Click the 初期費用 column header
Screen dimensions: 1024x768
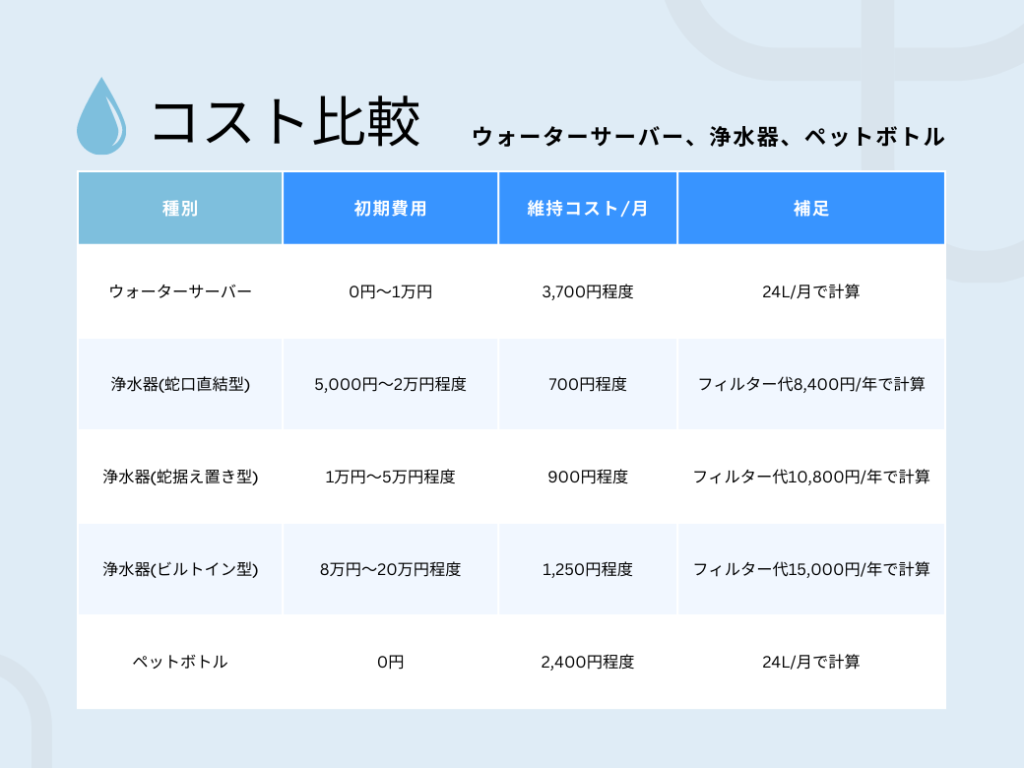391,208
